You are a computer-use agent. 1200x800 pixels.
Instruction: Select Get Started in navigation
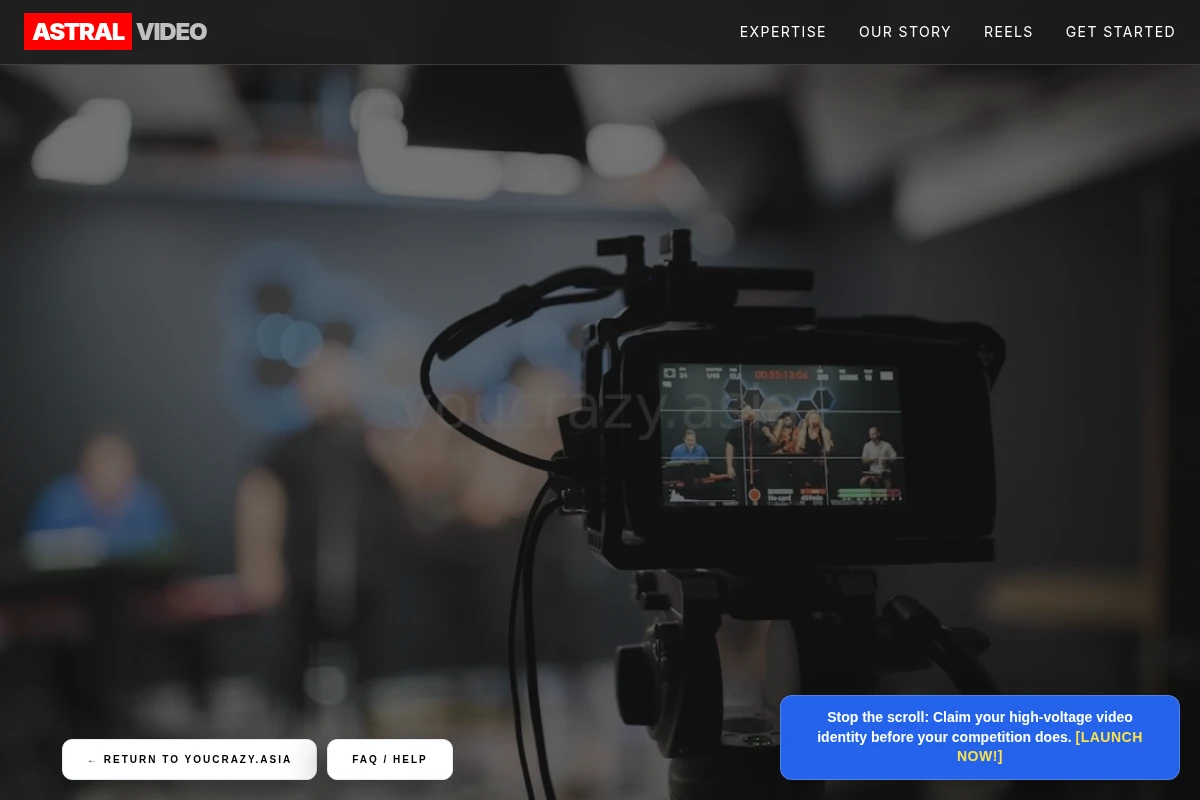tap(1120, 32)
